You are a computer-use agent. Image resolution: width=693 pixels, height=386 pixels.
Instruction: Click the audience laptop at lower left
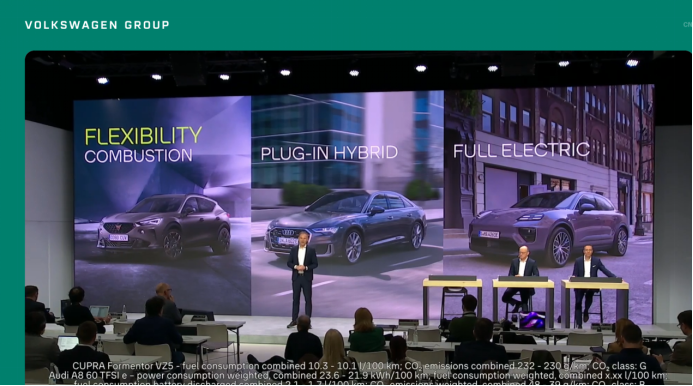click(68, 343)
